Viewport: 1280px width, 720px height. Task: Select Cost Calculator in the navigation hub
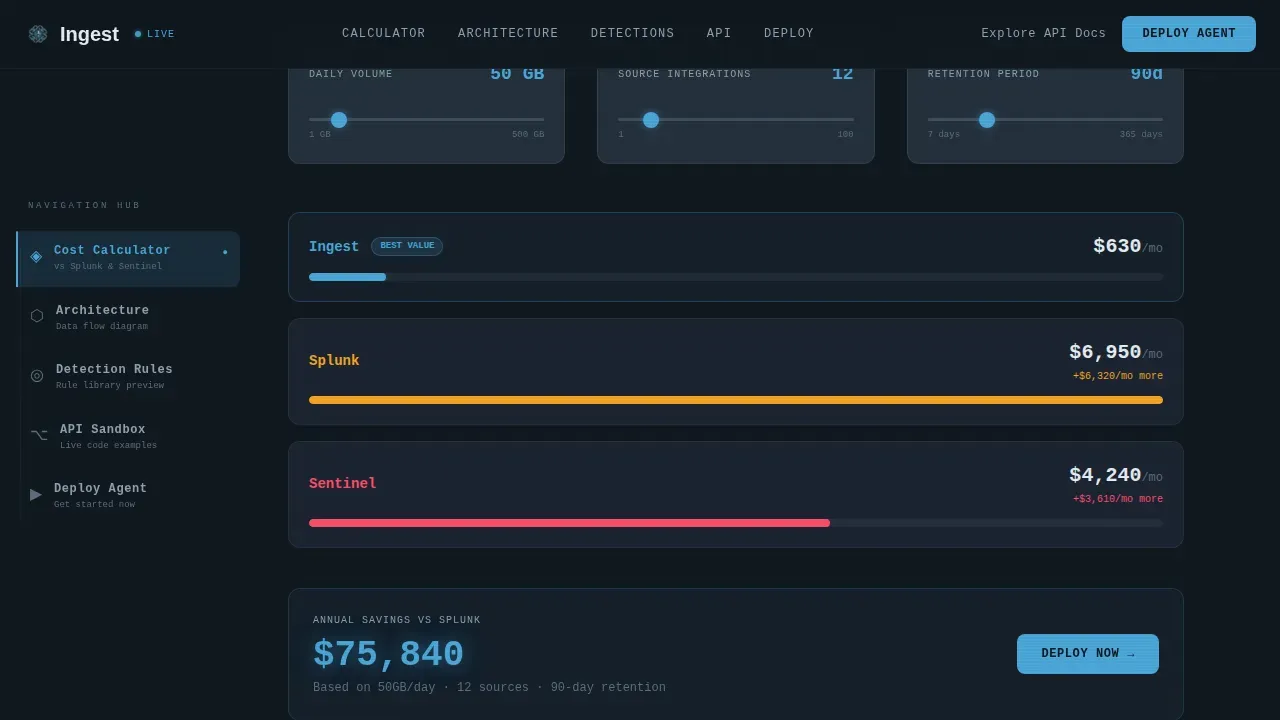[128, 258]
